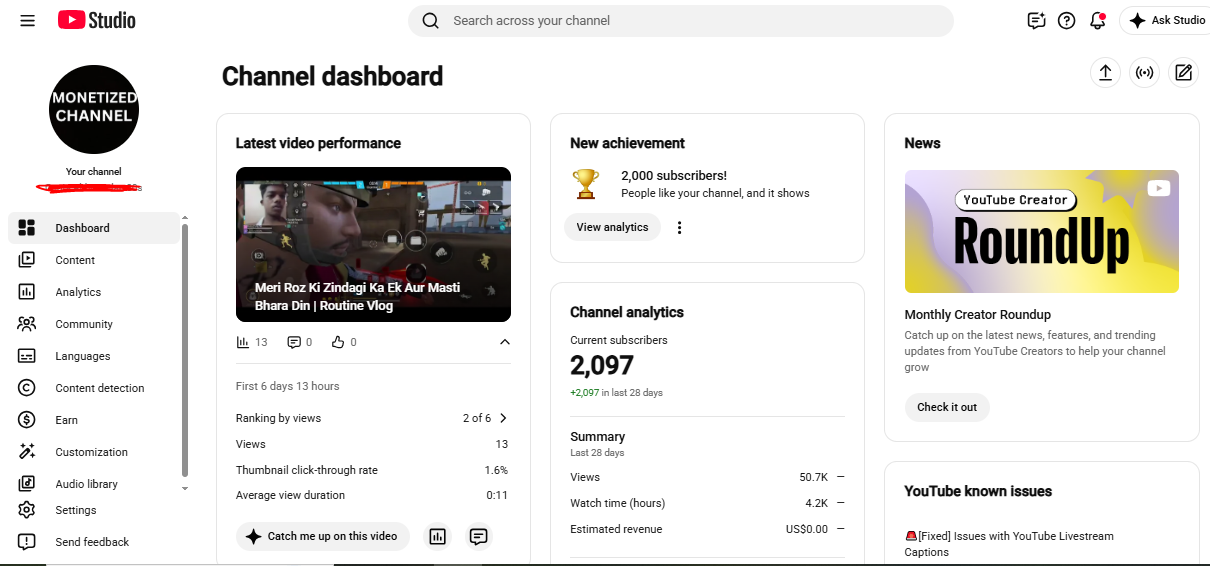Click the Earn dollar icon in sidebar
The image size is (1210, 566).
tap(27, 420)
